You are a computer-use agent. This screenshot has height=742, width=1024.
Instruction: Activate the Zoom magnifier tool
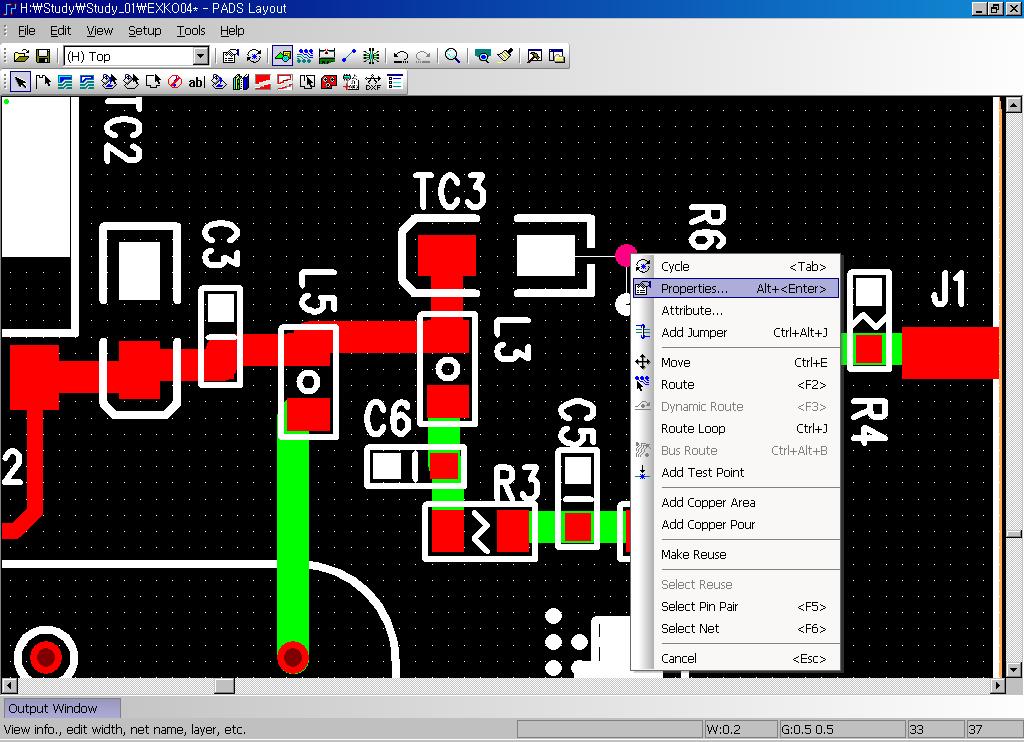tap(452, 56)
